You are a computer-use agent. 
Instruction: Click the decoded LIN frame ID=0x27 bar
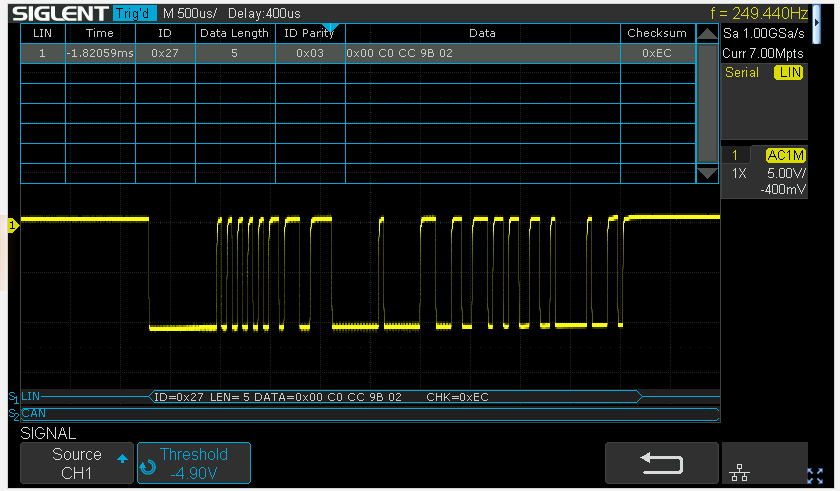coord(395,397)
